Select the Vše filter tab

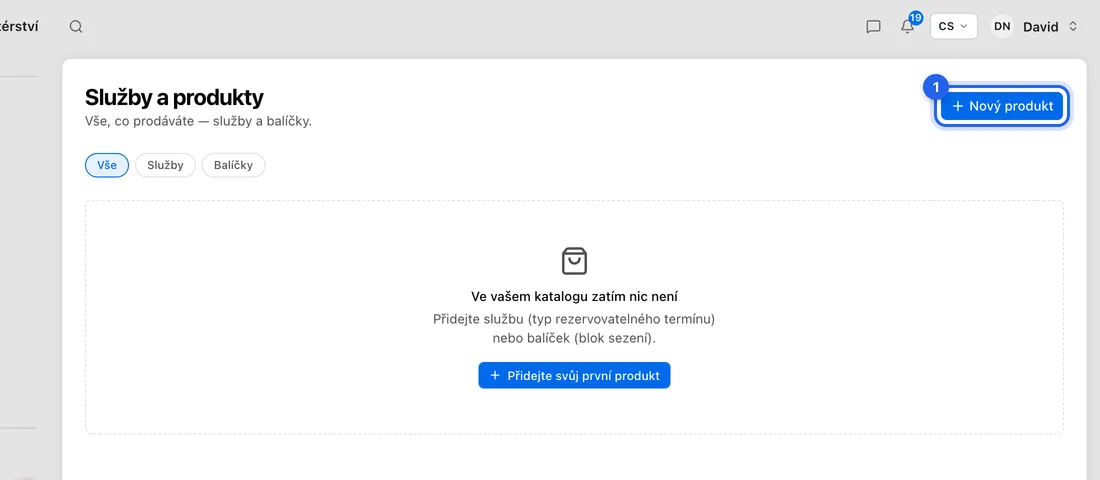(107, 166)
